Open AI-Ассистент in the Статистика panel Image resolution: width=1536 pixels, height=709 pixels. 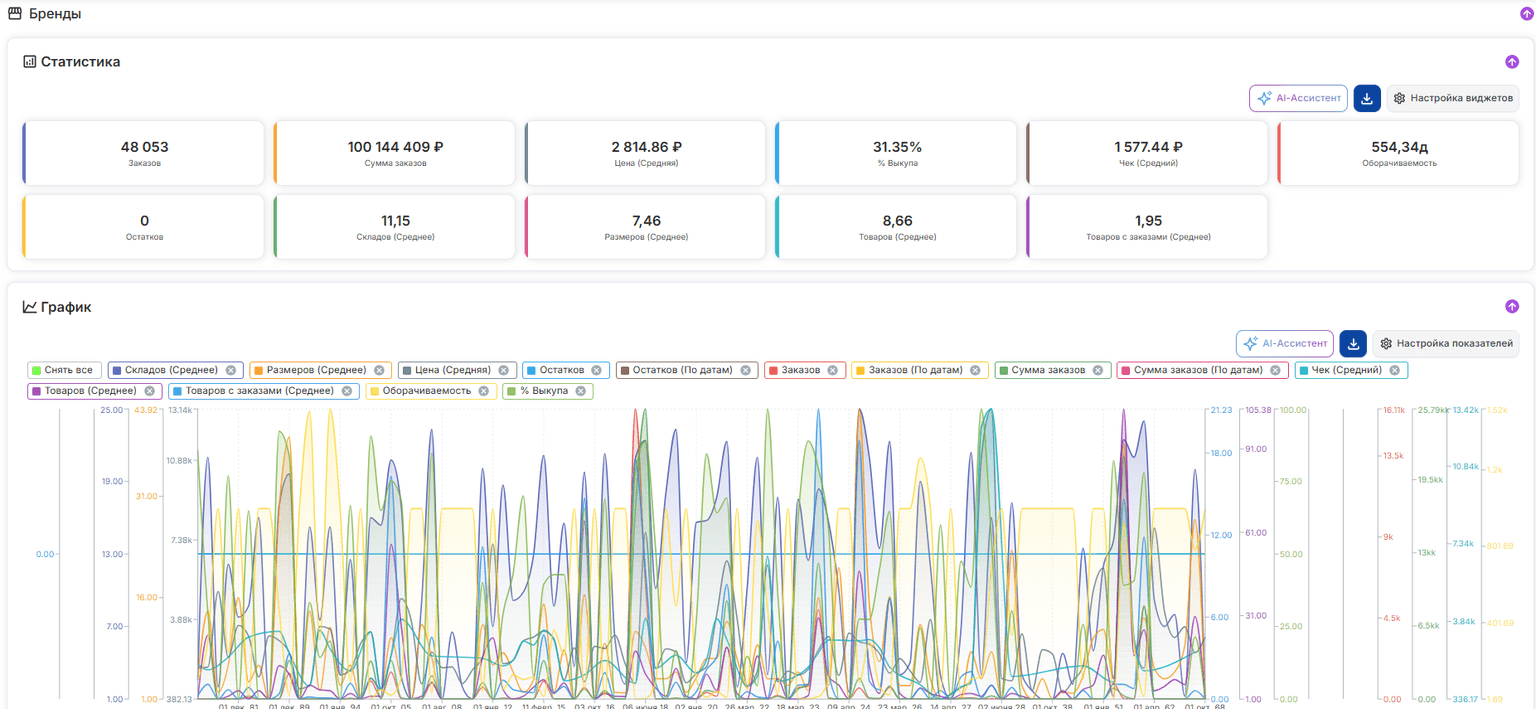tap(1298, 98)
